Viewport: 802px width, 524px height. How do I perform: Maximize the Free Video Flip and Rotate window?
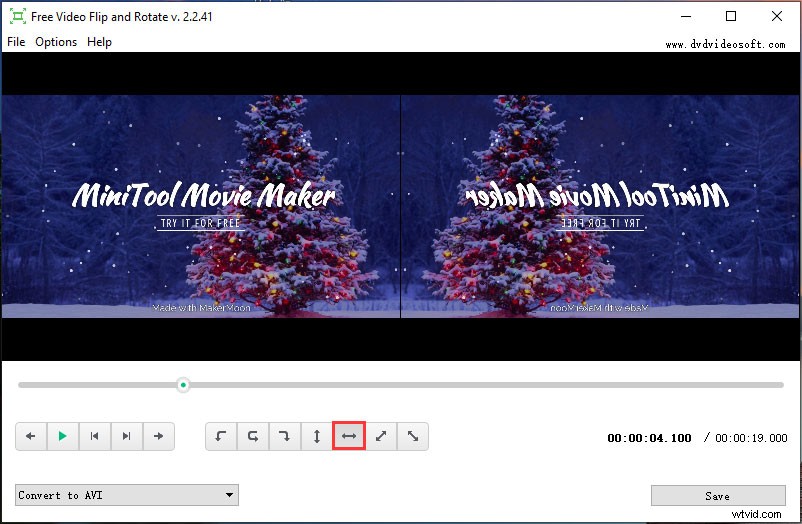coord(731,16)
